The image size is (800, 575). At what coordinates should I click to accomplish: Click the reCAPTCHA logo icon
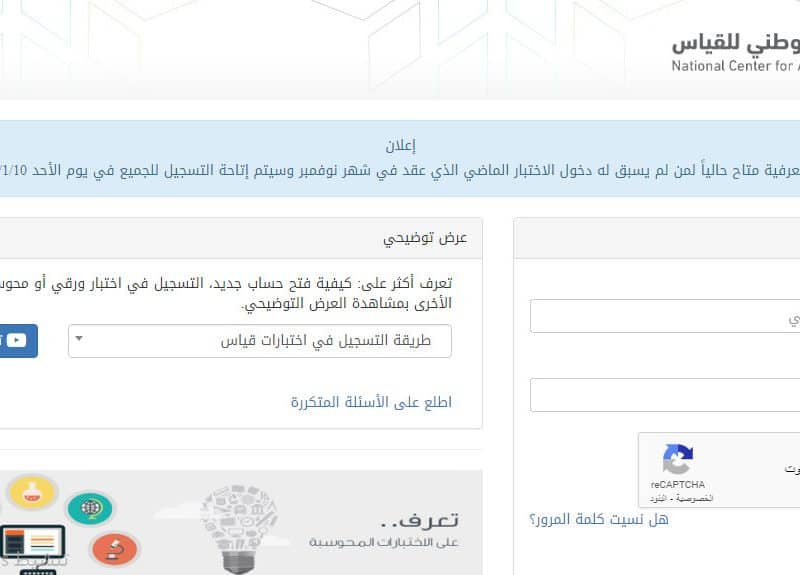[x=678, y=459]
